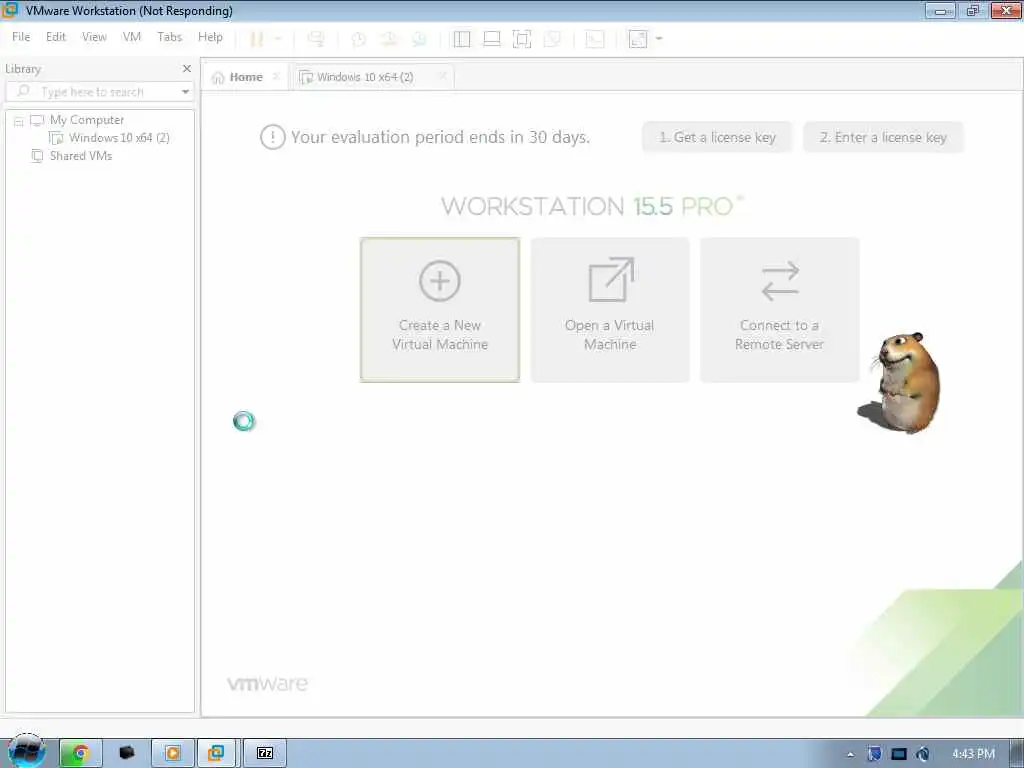Select Windows 10 x64 (2) in library tree
Image resolution: width=1024 pixels, height=768 pixels.
[x=119, y=138]
